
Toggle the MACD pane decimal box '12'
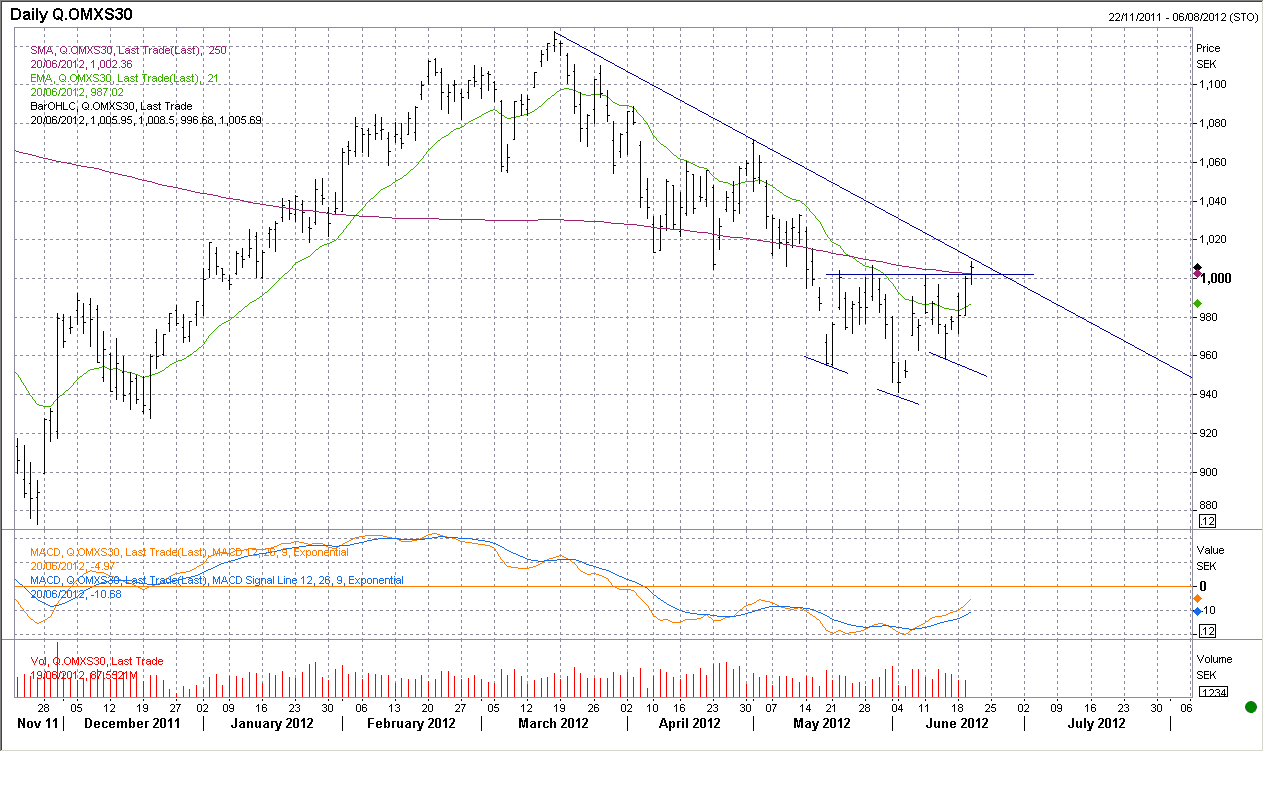pyautogui.click(x=1207, y=631)
